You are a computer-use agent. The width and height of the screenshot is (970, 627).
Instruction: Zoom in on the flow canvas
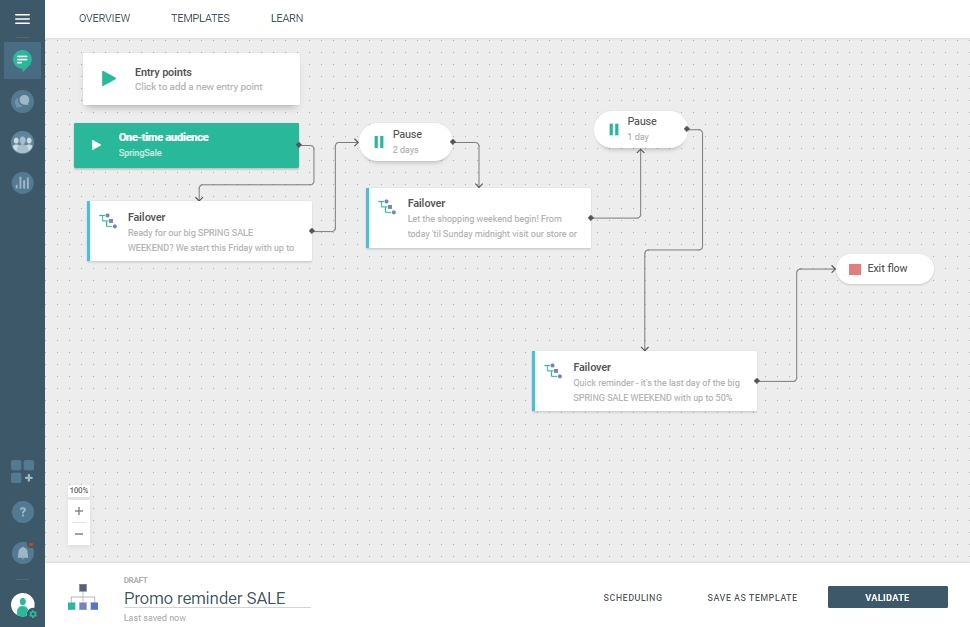click(x=79, y=511)
